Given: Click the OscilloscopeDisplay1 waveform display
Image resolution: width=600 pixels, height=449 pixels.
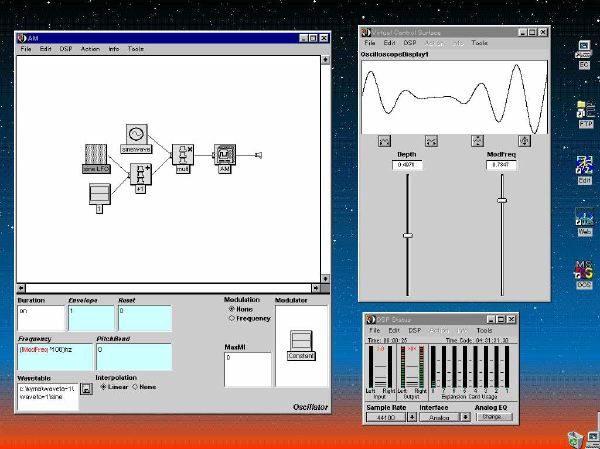Looking at the screenshot, I should point(455,97).
